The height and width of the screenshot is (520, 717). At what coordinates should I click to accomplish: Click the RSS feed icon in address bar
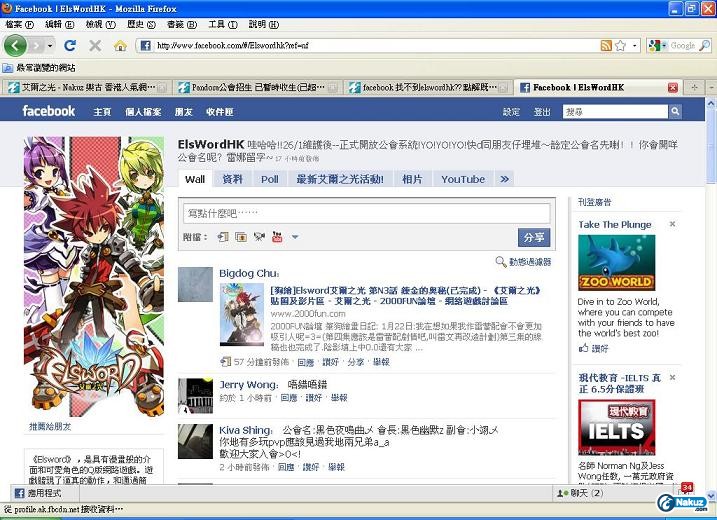(x=606, y=46)
